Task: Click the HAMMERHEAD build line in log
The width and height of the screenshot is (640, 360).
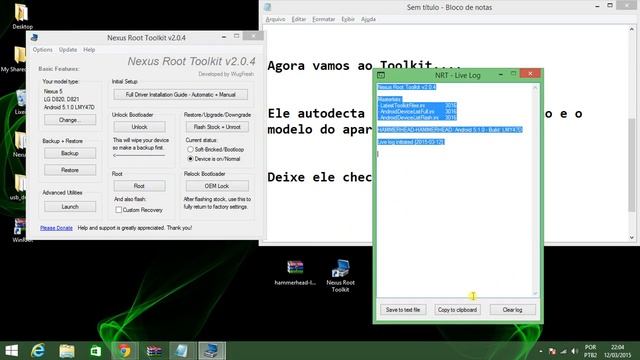Action: pyautogui.click(x=450, y=130)
